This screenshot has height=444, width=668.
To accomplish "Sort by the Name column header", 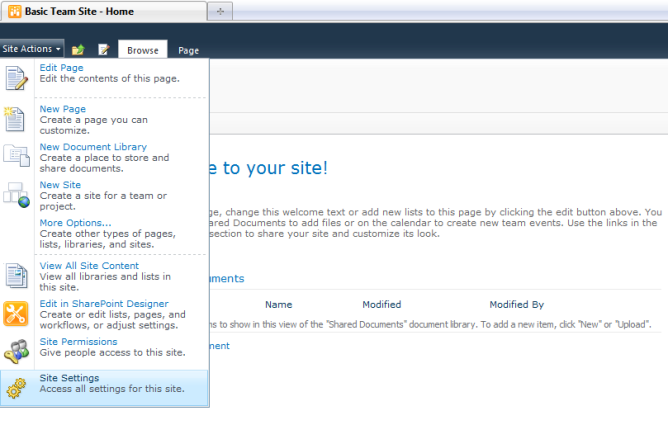I will point(278,304).
